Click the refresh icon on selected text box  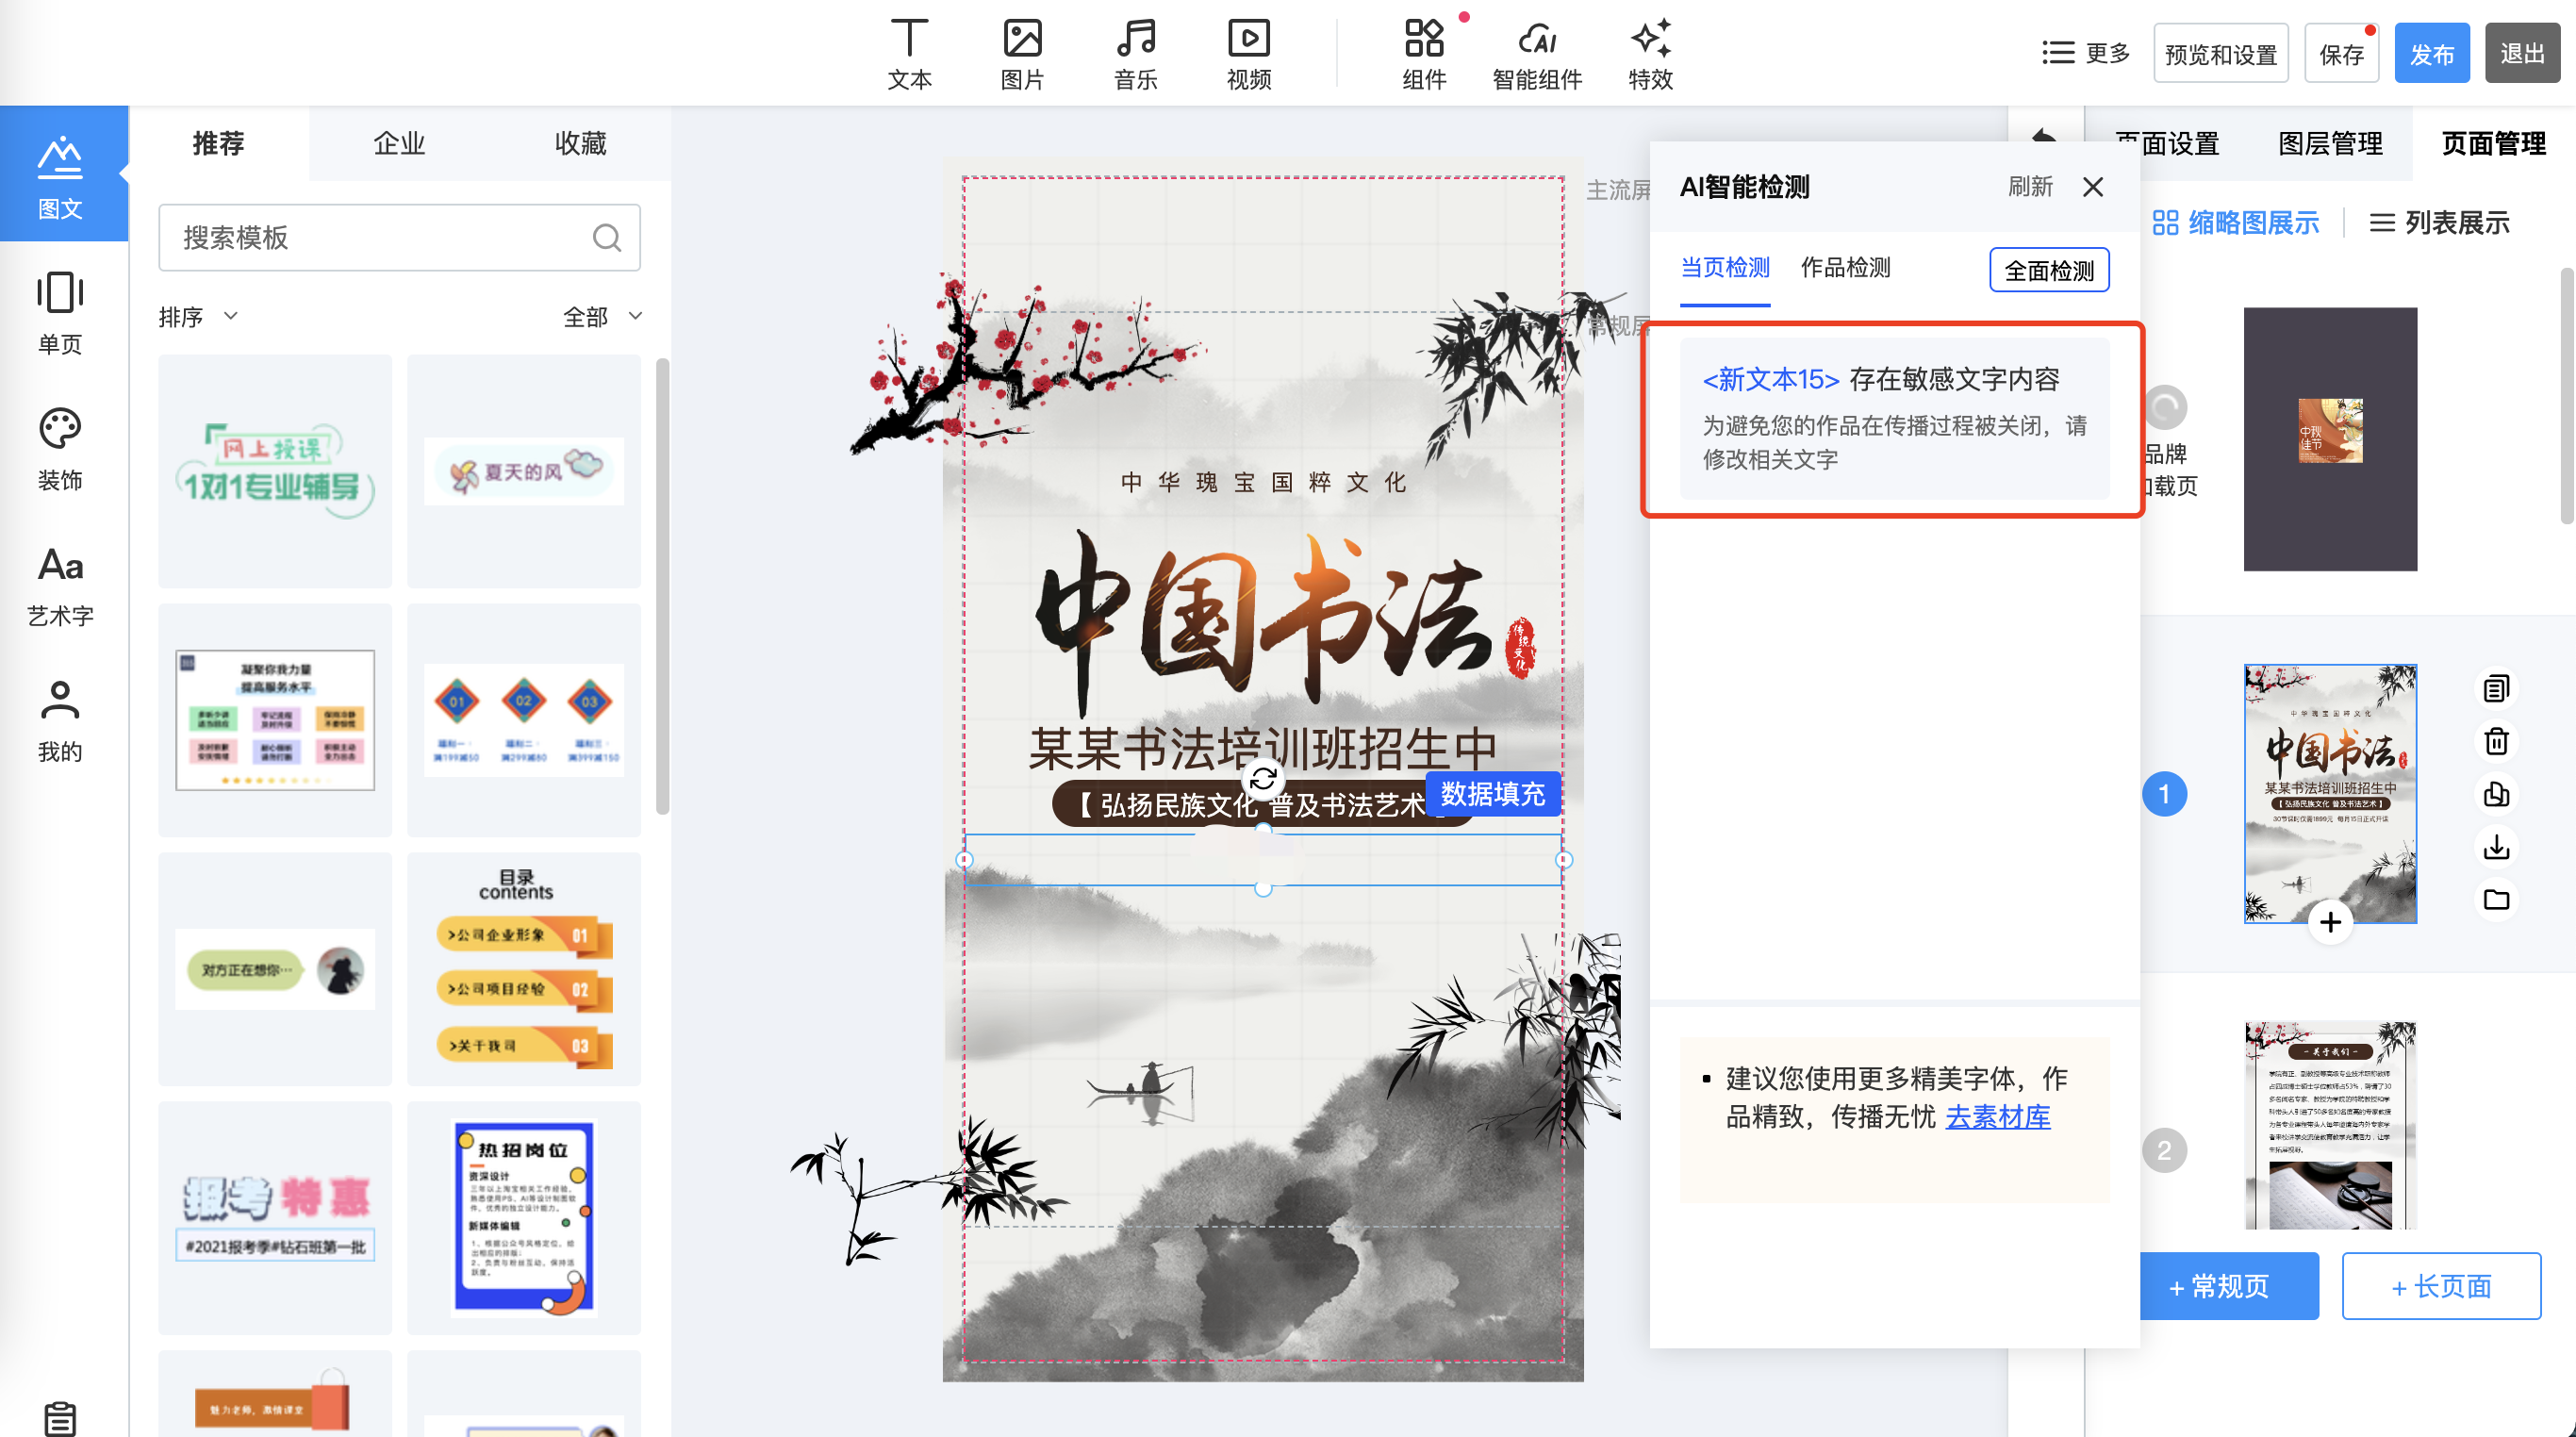(1263, 778)
